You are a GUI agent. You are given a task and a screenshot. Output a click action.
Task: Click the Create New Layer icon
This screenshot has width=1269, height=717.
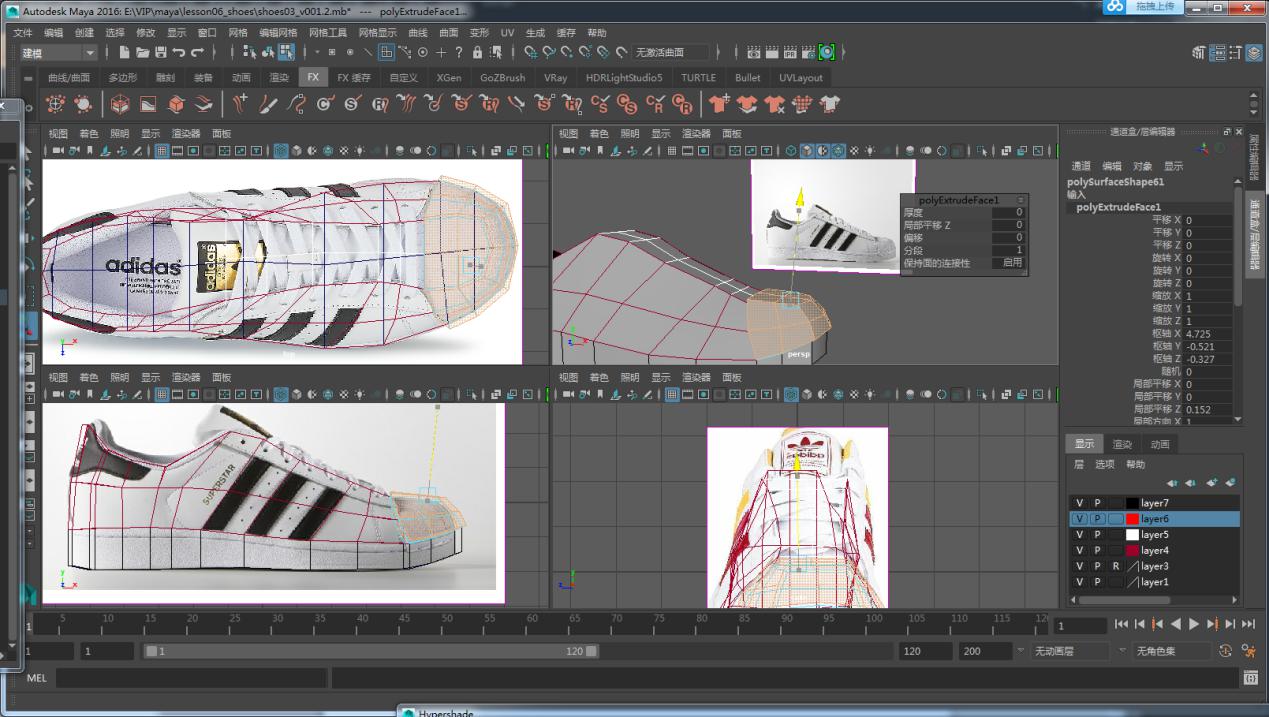1211,483
